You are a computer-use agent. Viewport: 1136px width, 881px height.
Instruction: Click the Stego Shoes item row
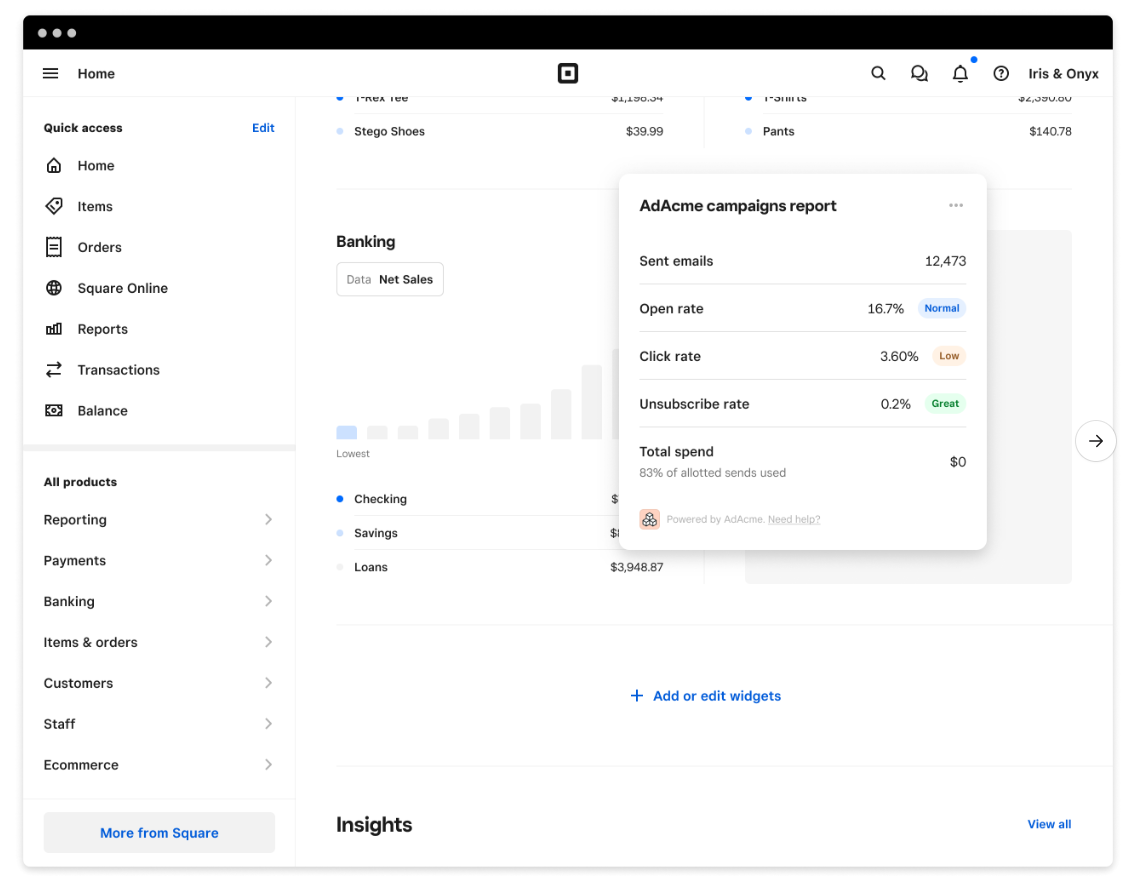500,131
